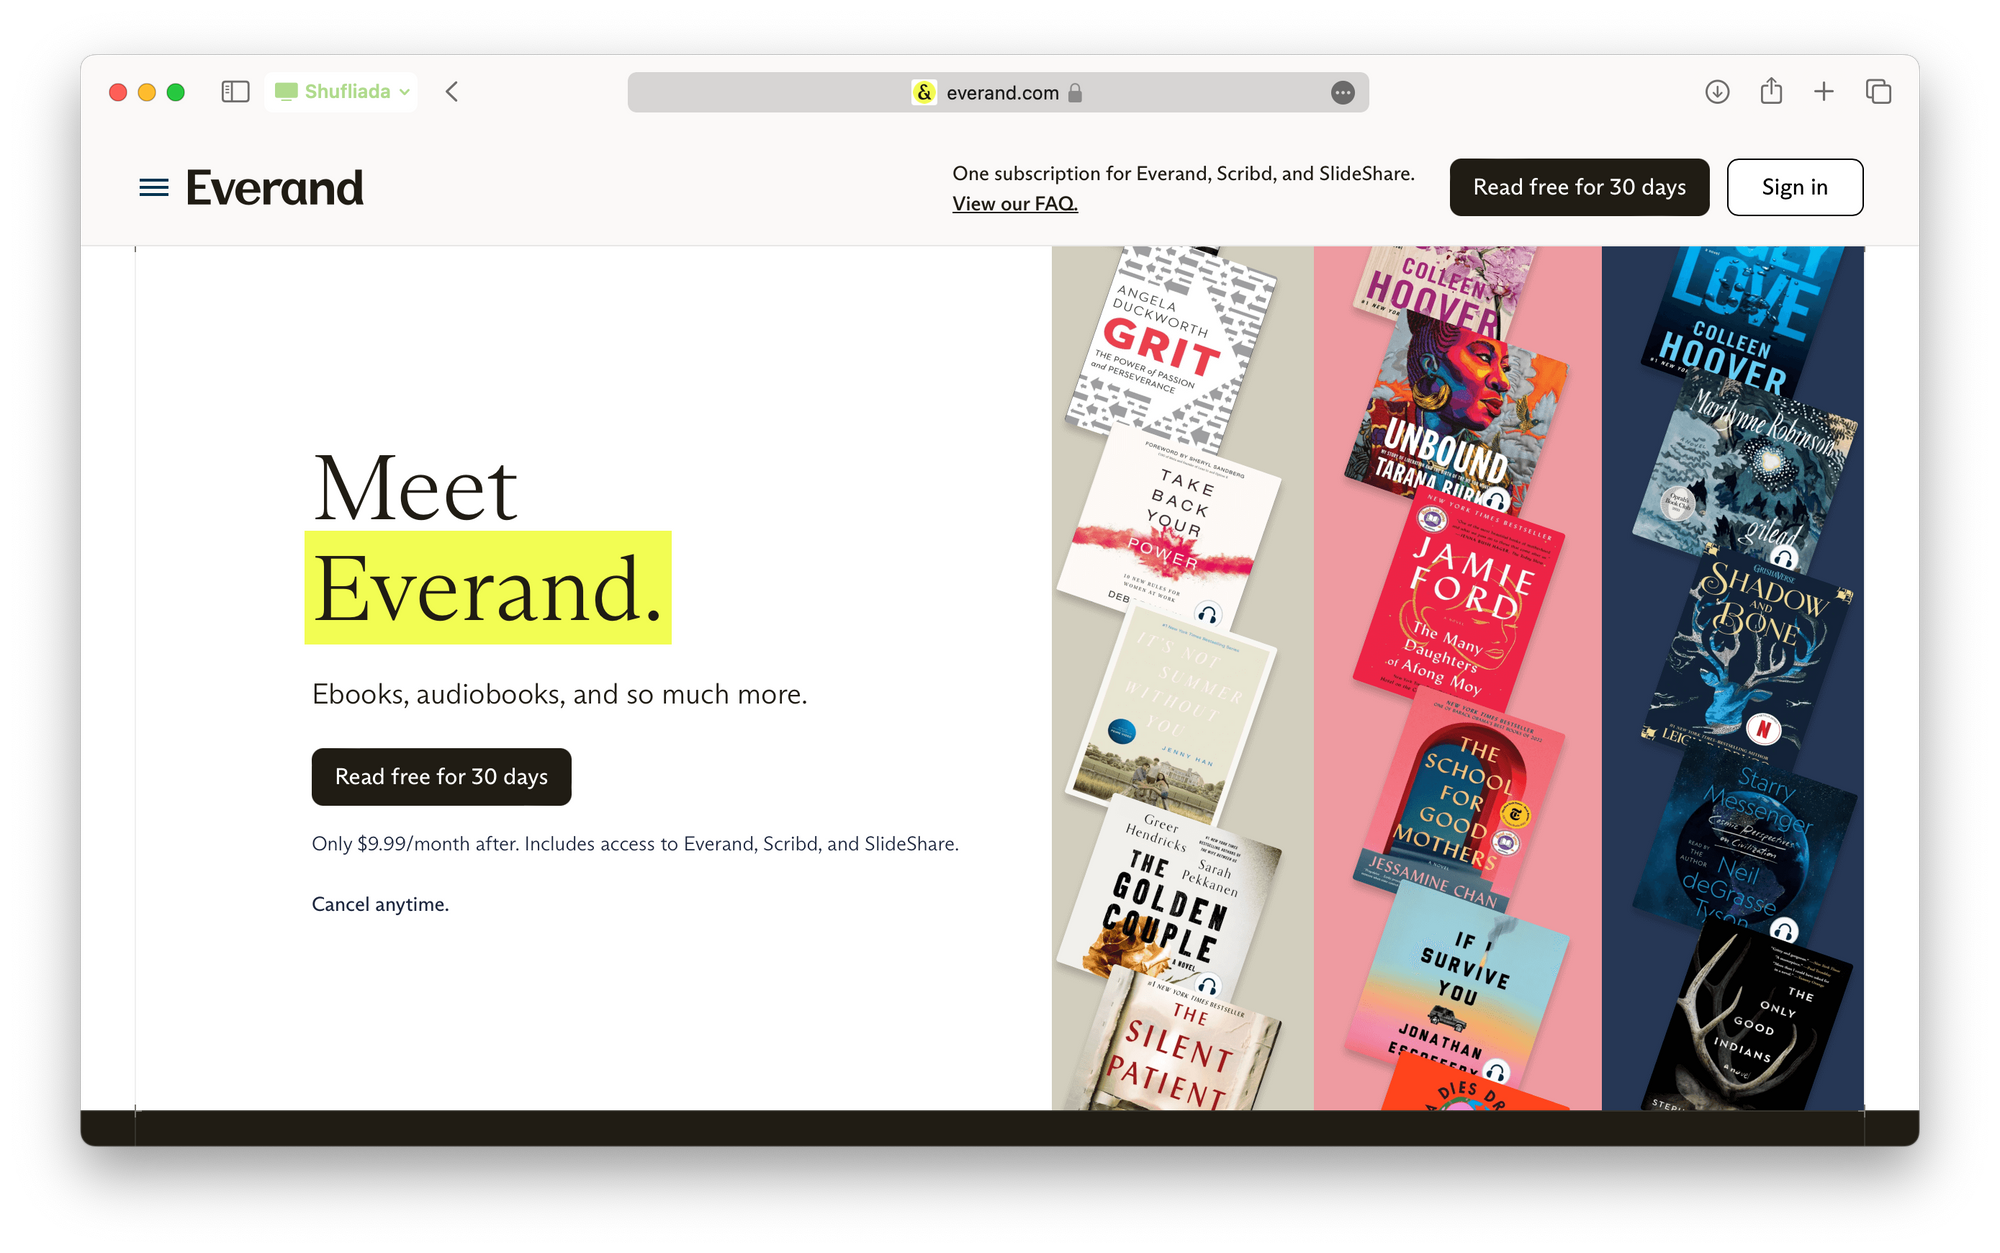Open the Share menu
2000x1253 pixels.
click(x=1771, y=91)
